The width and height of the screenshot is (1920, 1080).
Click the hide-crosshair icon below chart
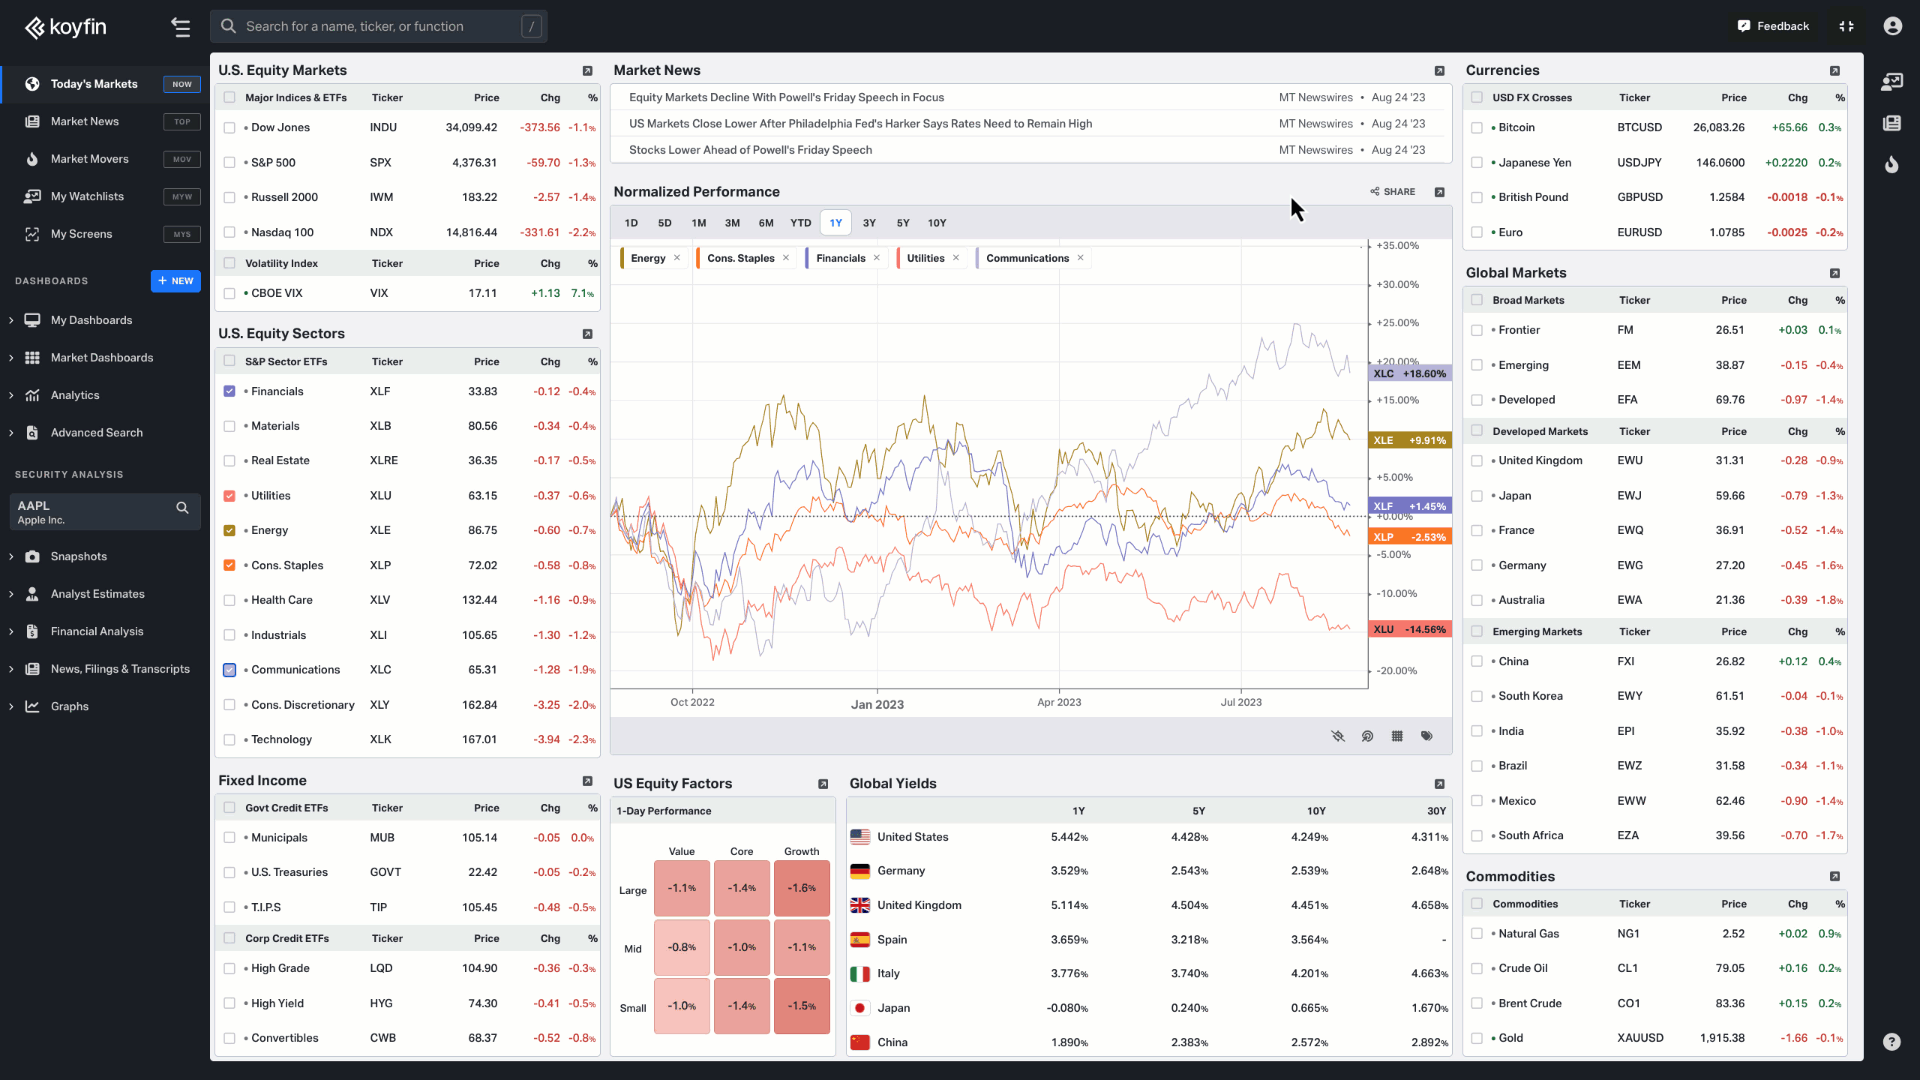point(1337,736)
